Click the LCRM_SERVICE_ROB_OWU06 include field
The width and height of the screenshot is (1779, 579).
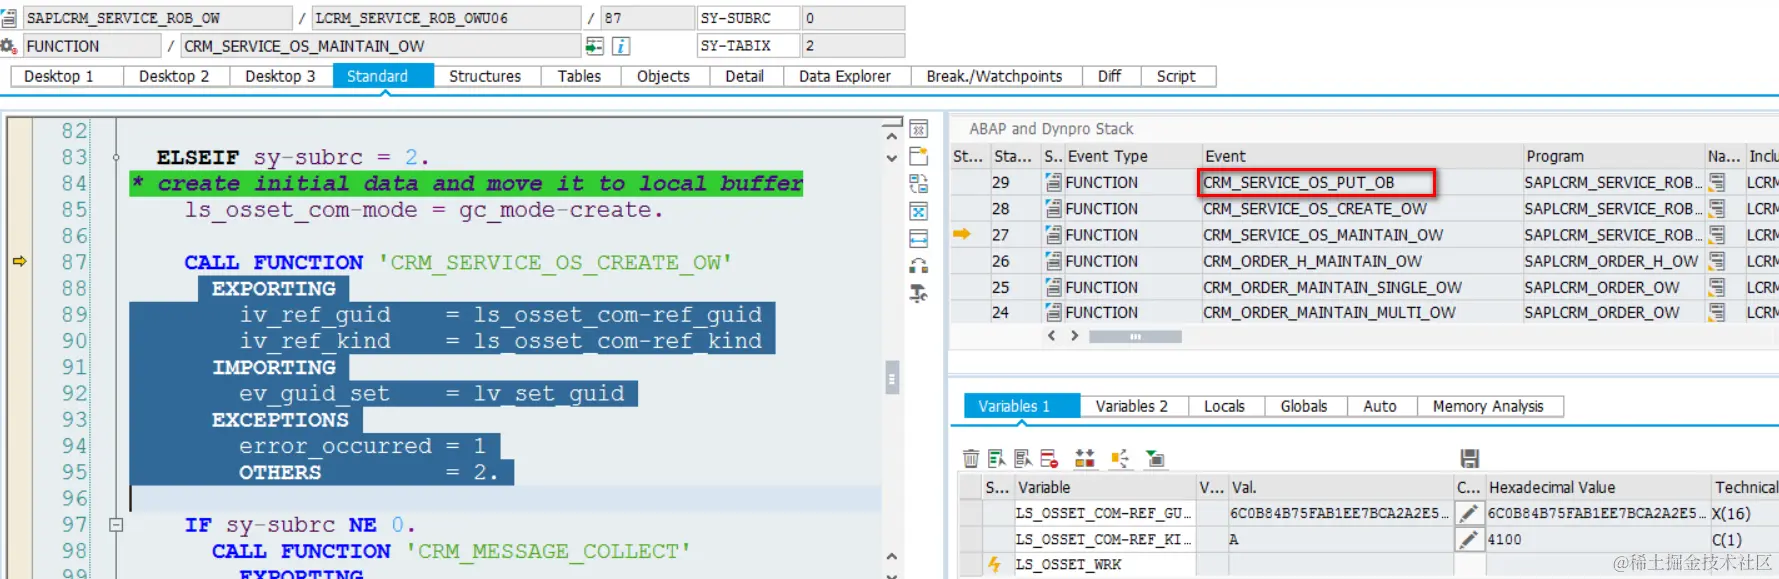[446, 18]
